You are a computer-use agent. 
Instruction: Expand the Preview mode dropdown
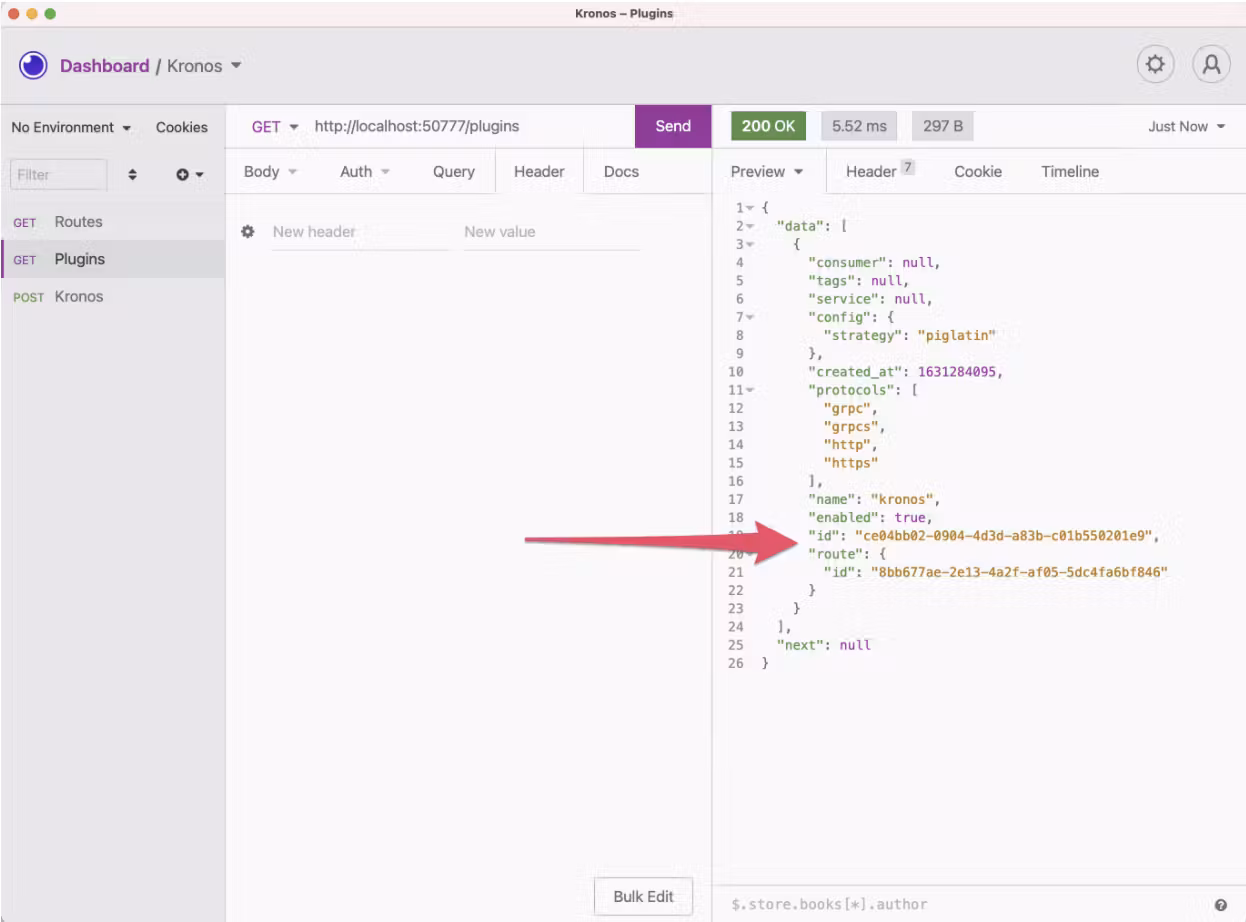tap(766, 171)
